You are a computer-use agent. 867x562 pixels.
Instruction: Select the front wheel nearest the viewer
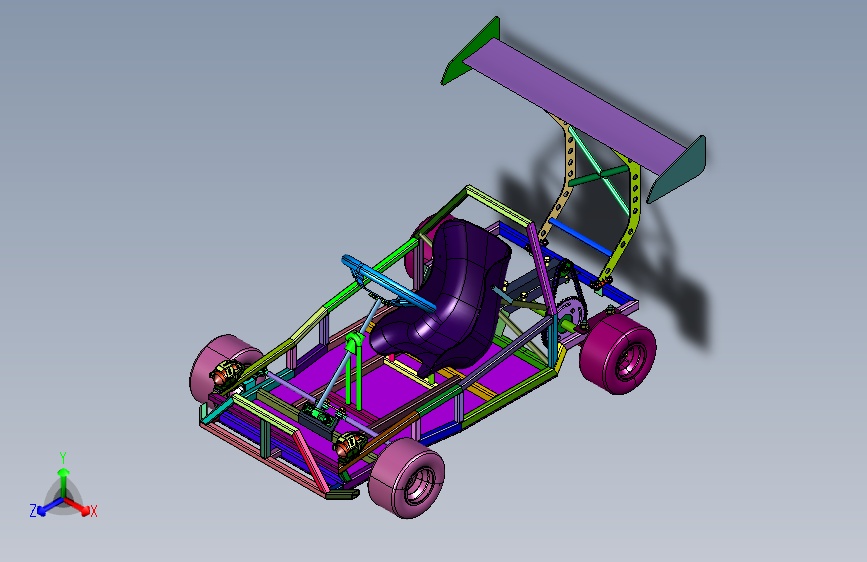click(407, 478)
